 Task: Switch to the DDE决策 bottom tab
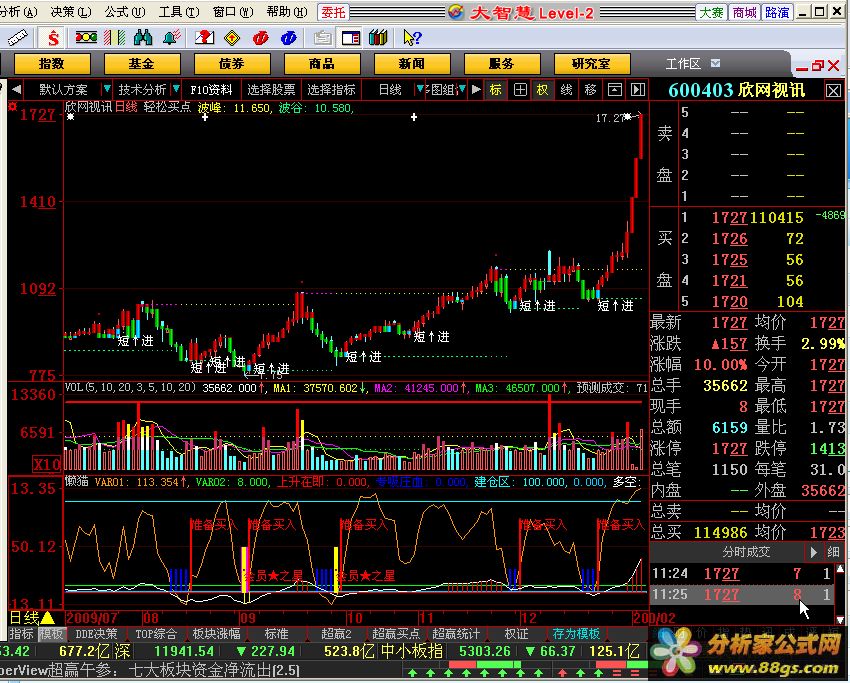tap(96, 634)
